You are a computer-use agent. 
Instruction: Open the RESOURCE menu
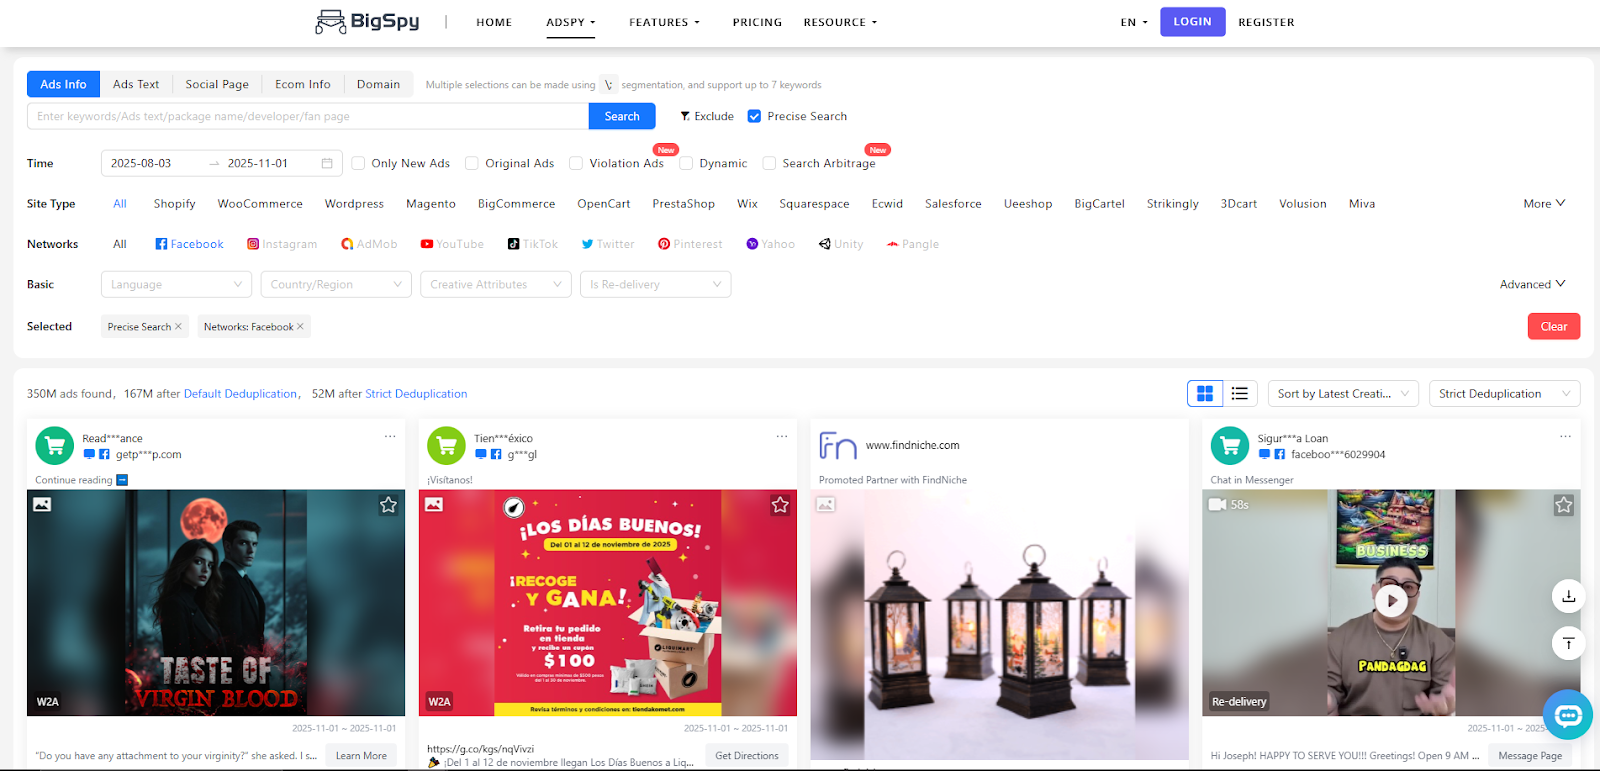tap(840, 22)
